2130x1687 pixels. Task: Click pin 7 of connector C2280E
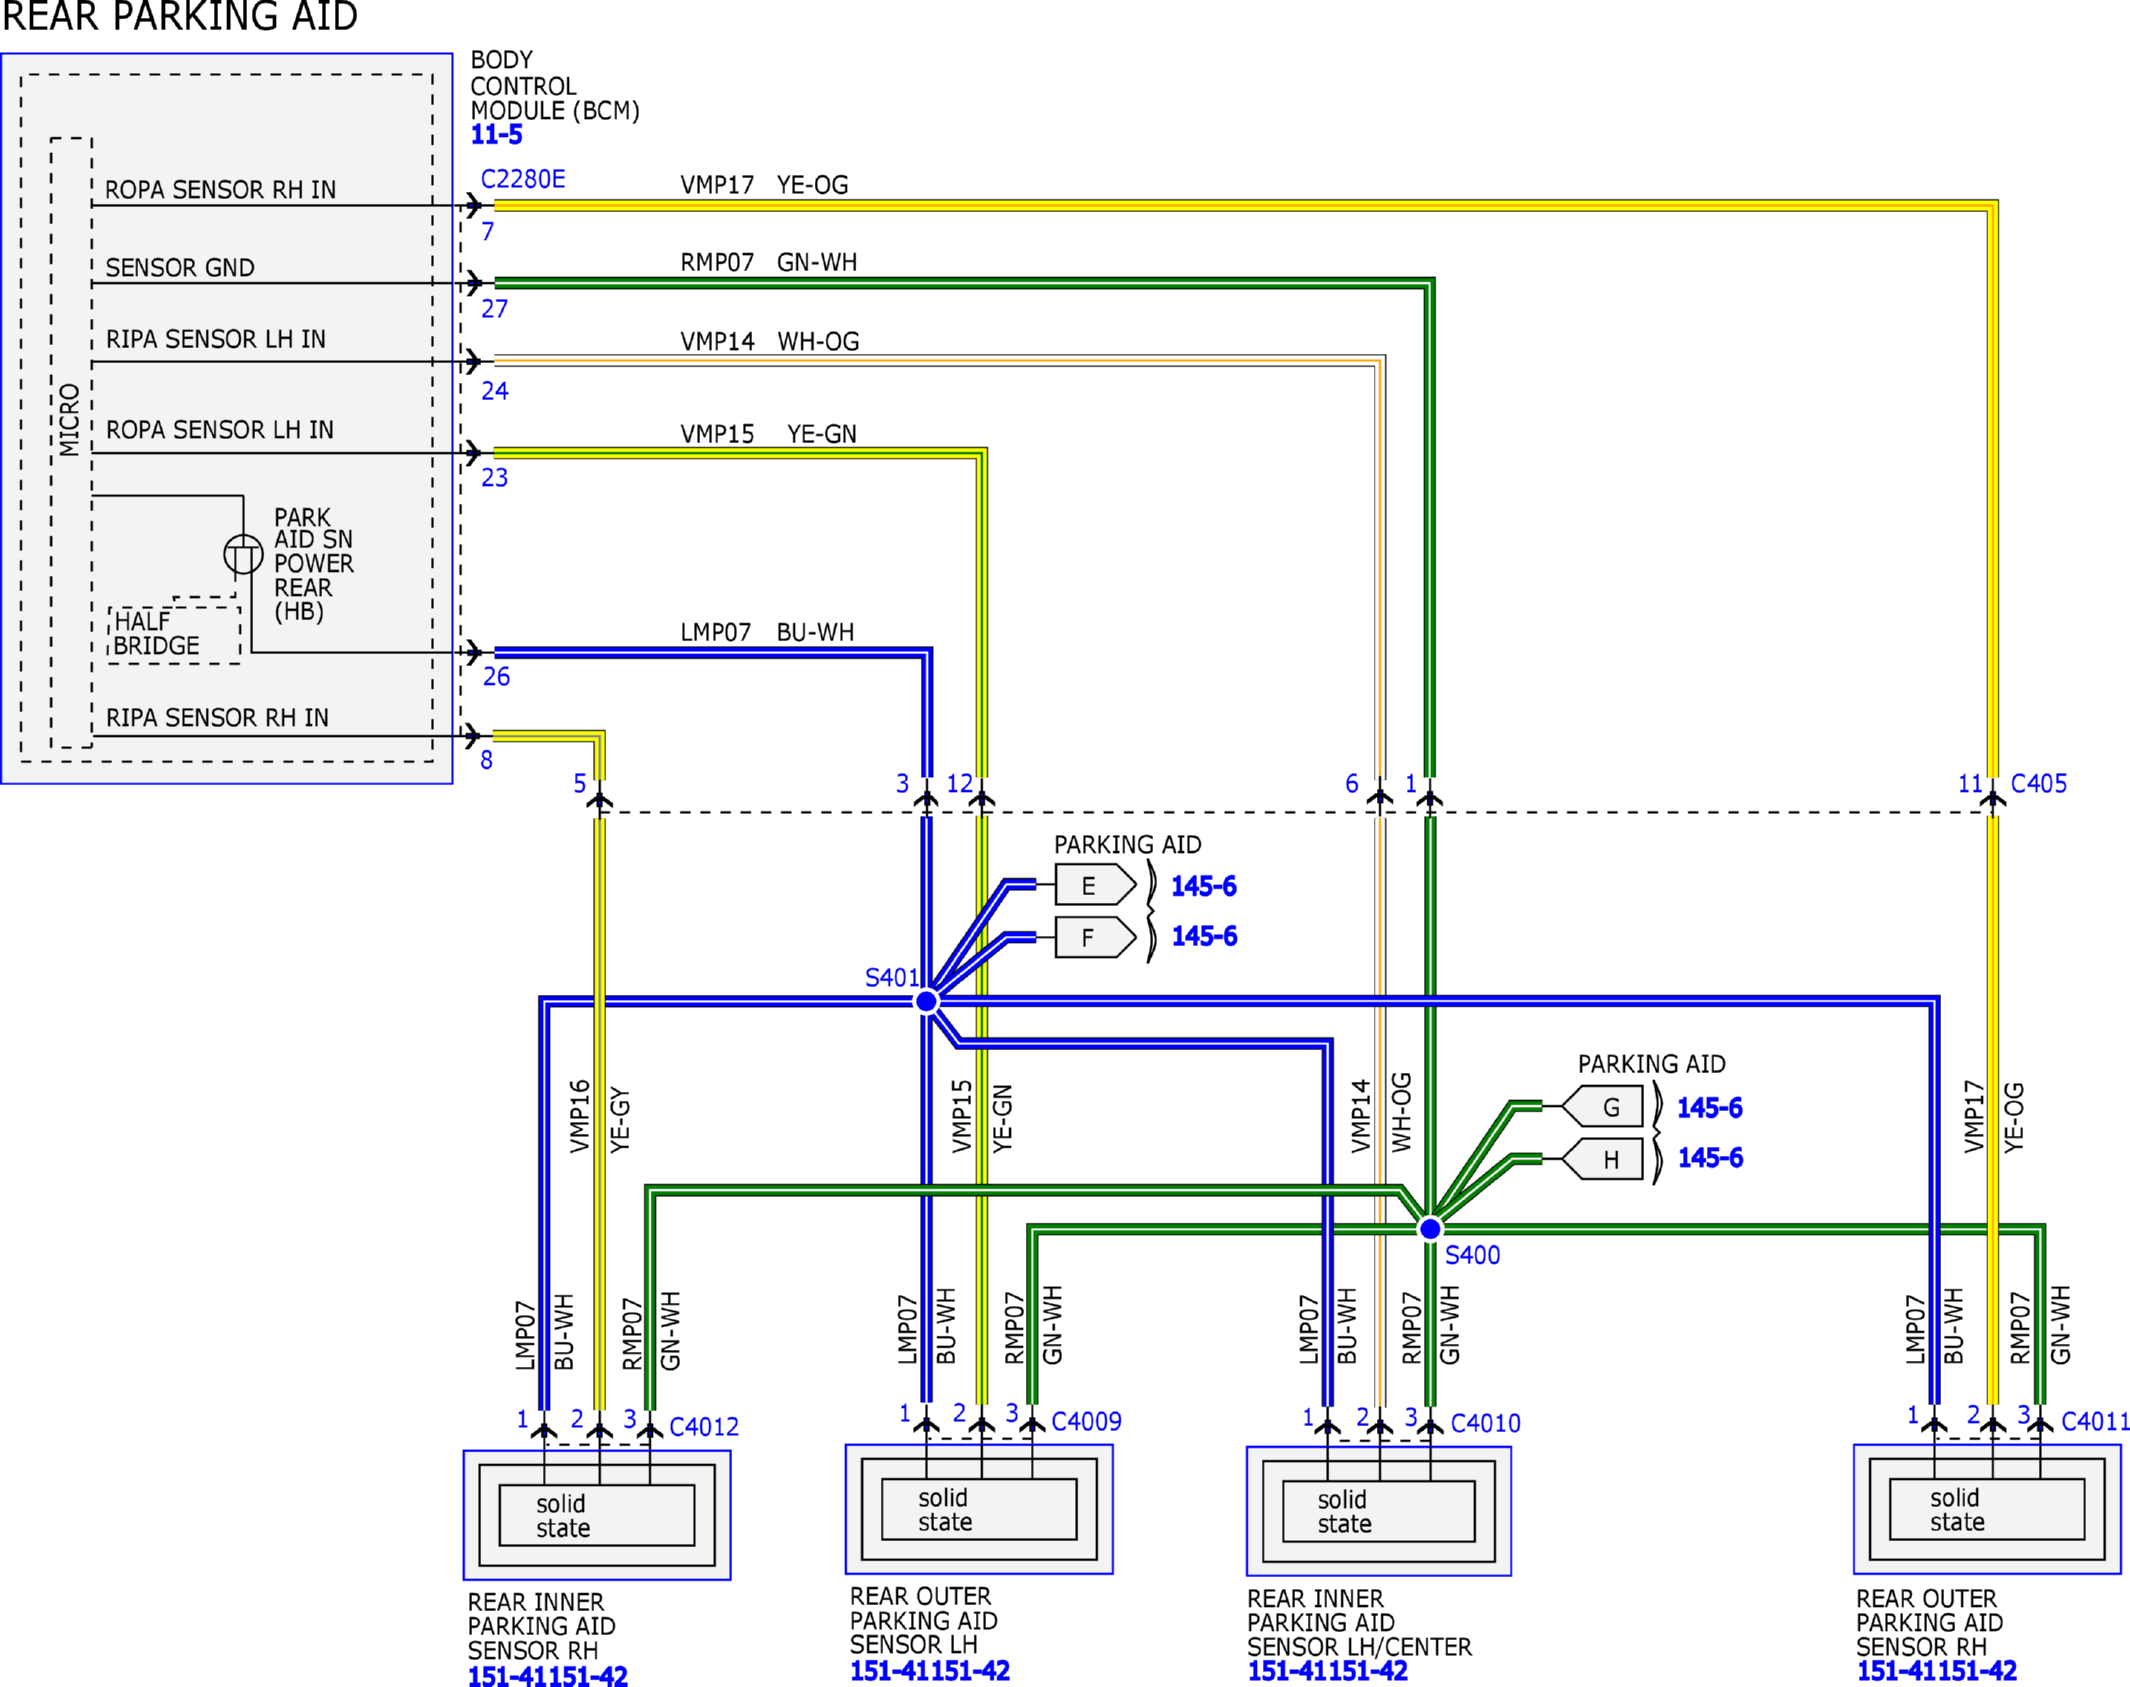[x=488, y=232]
